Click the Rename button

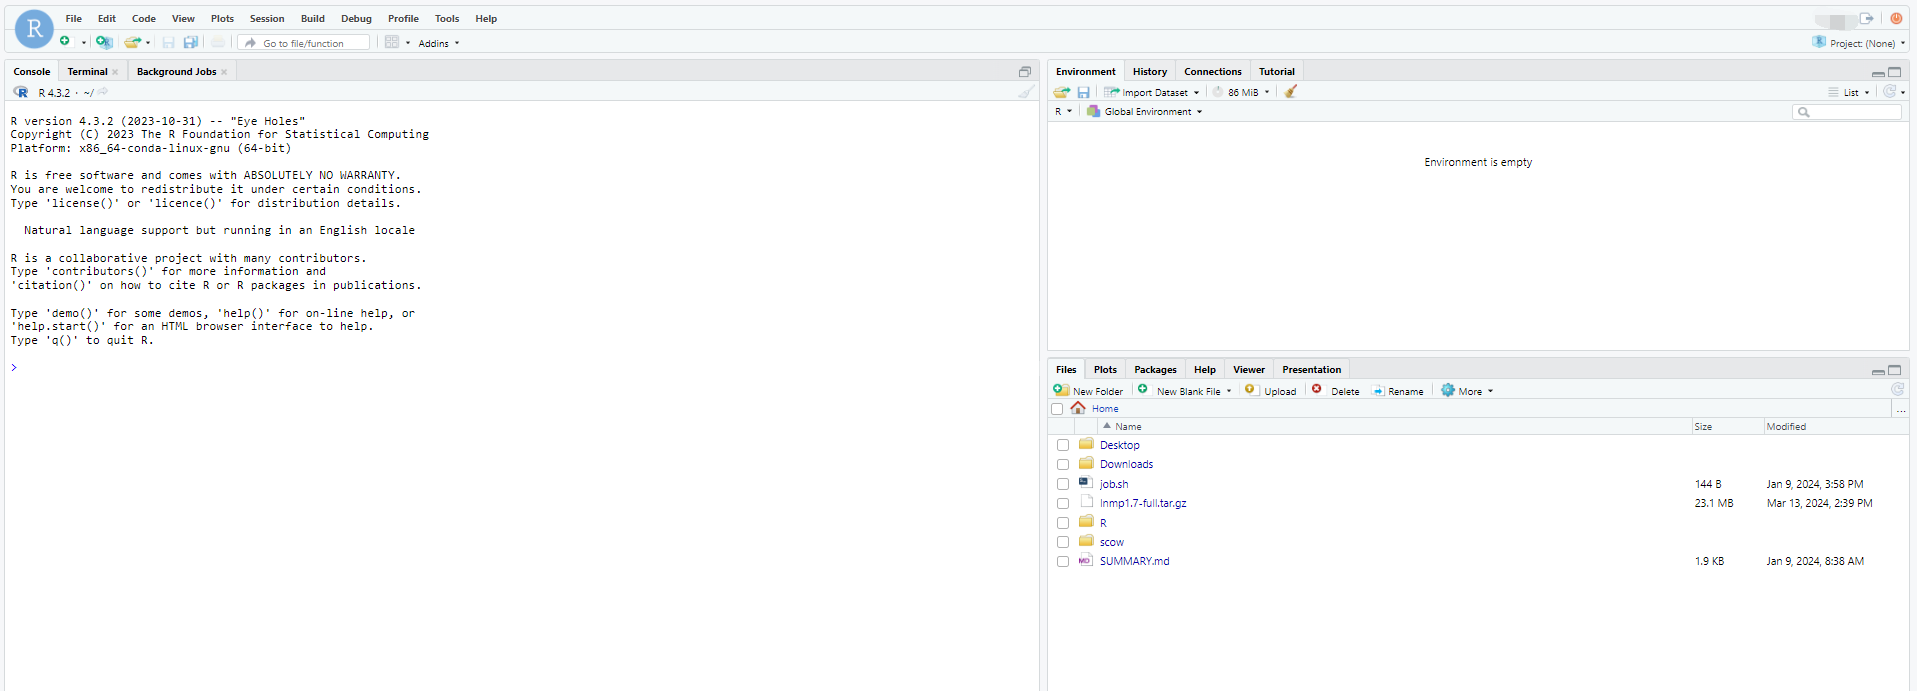coord(1398,391)
